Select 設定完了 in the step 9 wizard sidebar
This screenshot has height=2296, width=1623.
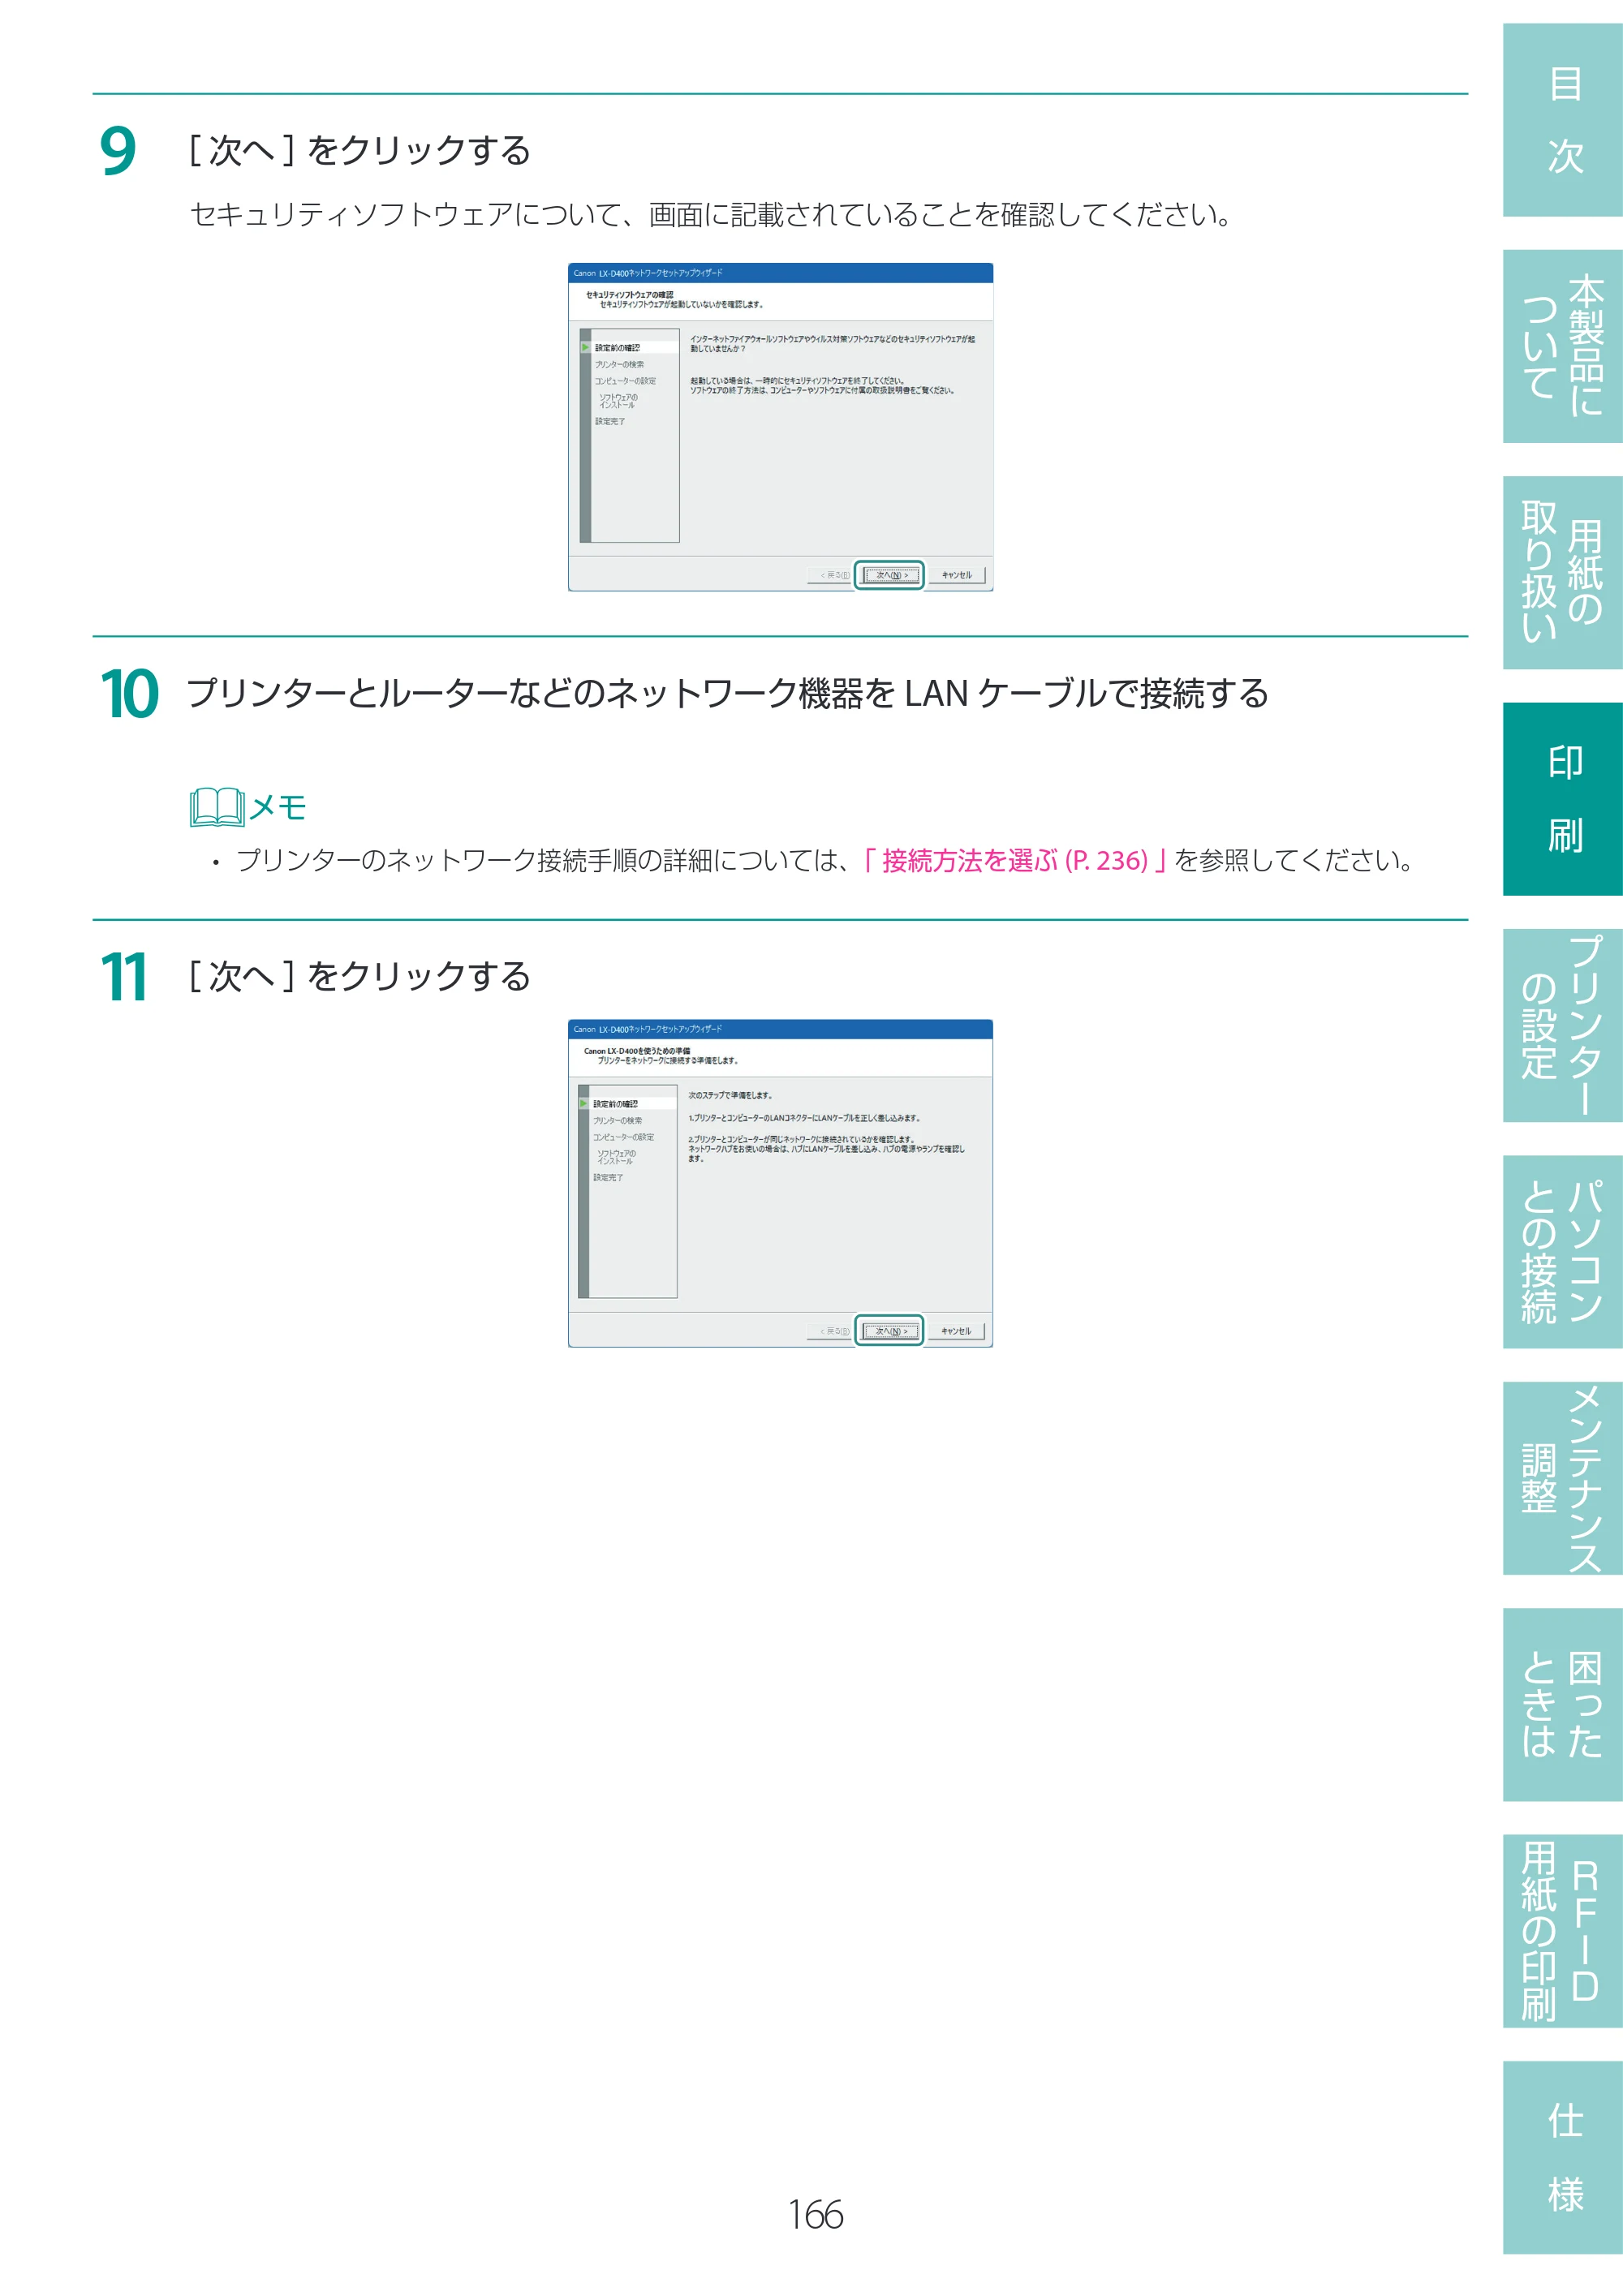(610, 421)
